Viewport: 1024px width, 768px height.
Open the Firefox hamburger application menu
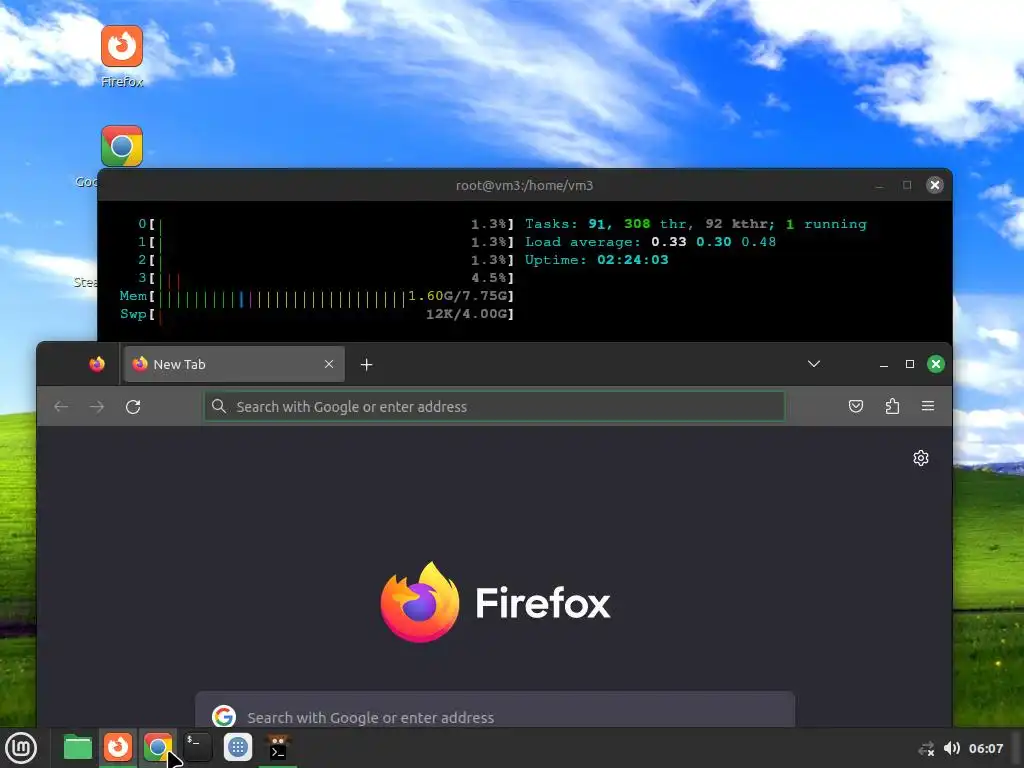[x=928, y=406]
